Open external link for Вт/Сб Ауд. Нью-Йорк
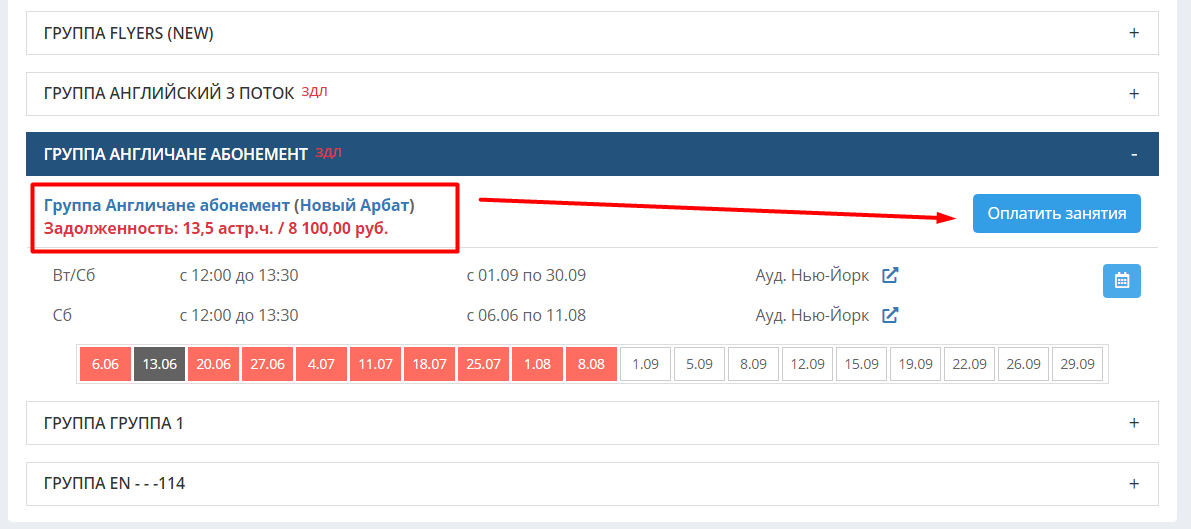 point(890,275)
